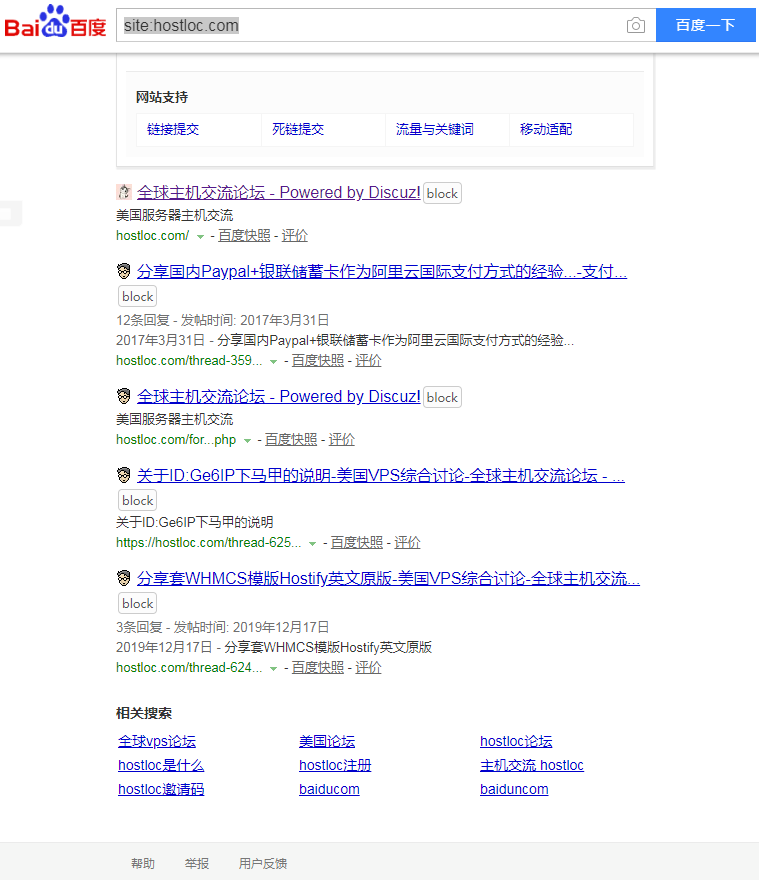
Task: Click favicon beside hostloc.com/for...php result title
Action: point(124,396)
